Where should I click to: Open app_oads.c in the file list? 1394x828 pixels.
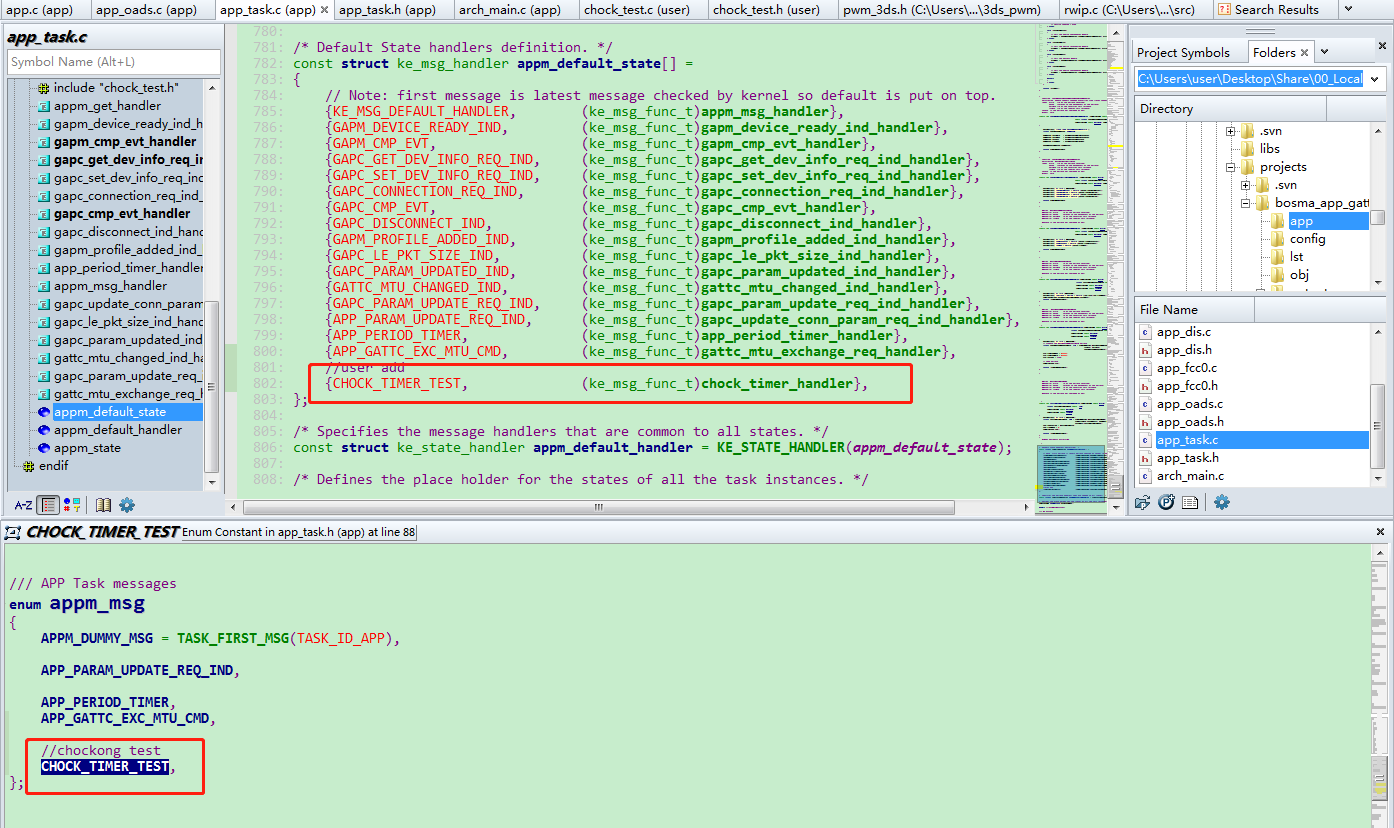[x=1190, y=404]
